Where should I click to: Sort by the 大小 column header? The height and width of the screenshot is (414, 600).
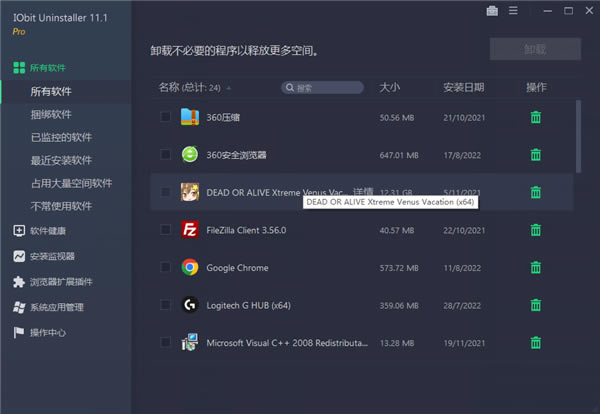click(390, 88)
